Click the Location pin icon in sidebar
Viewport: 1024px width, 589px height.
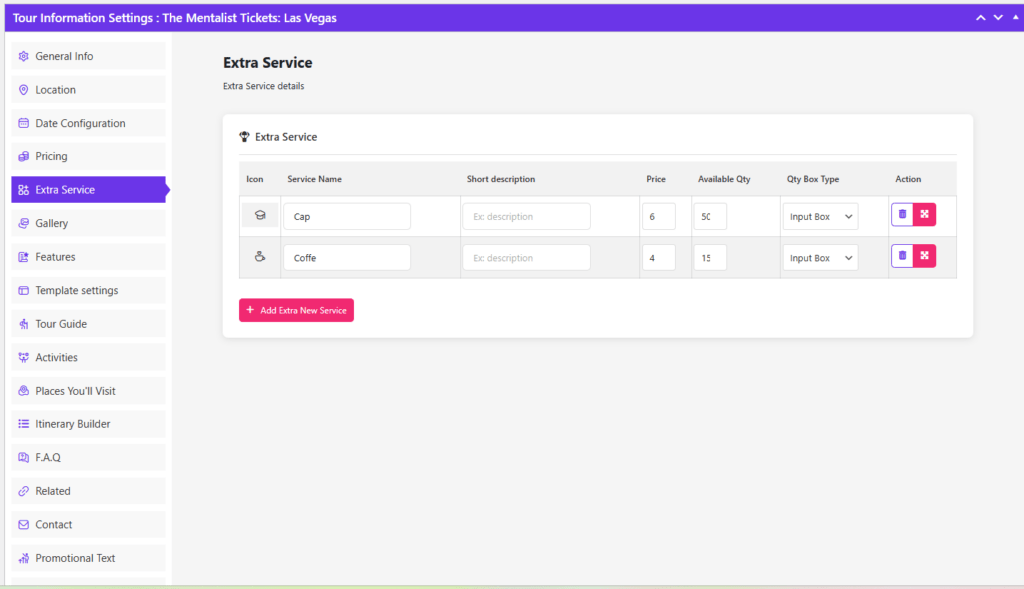[23, 89]
